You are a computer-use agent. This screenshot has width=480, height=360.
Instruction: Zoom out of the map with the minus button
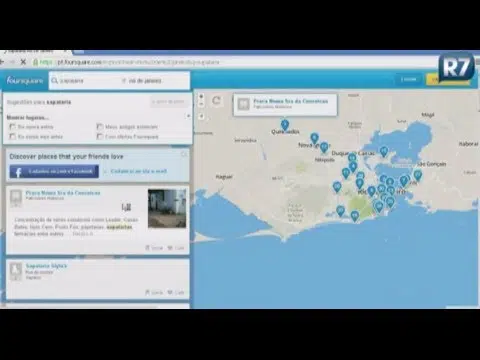click(x=201, y=104)
